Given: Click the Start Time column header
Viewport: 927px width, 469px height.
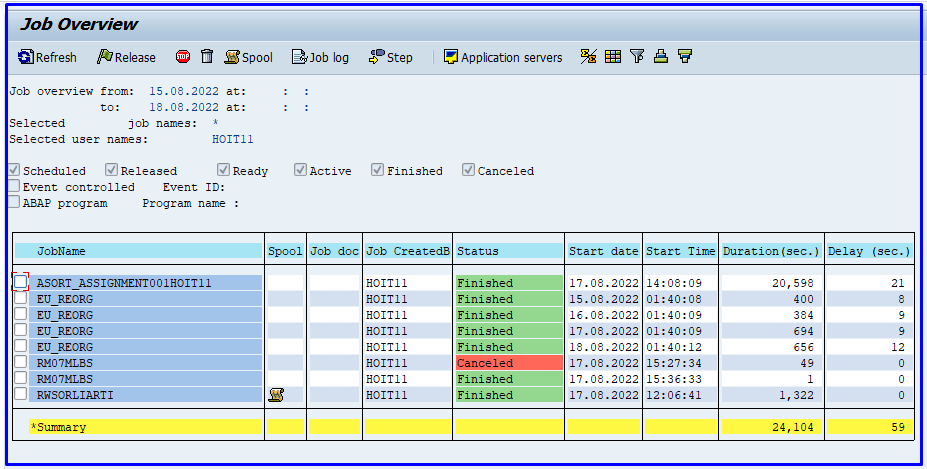Looking at the screenshot, I should click(x=680, y=251).
